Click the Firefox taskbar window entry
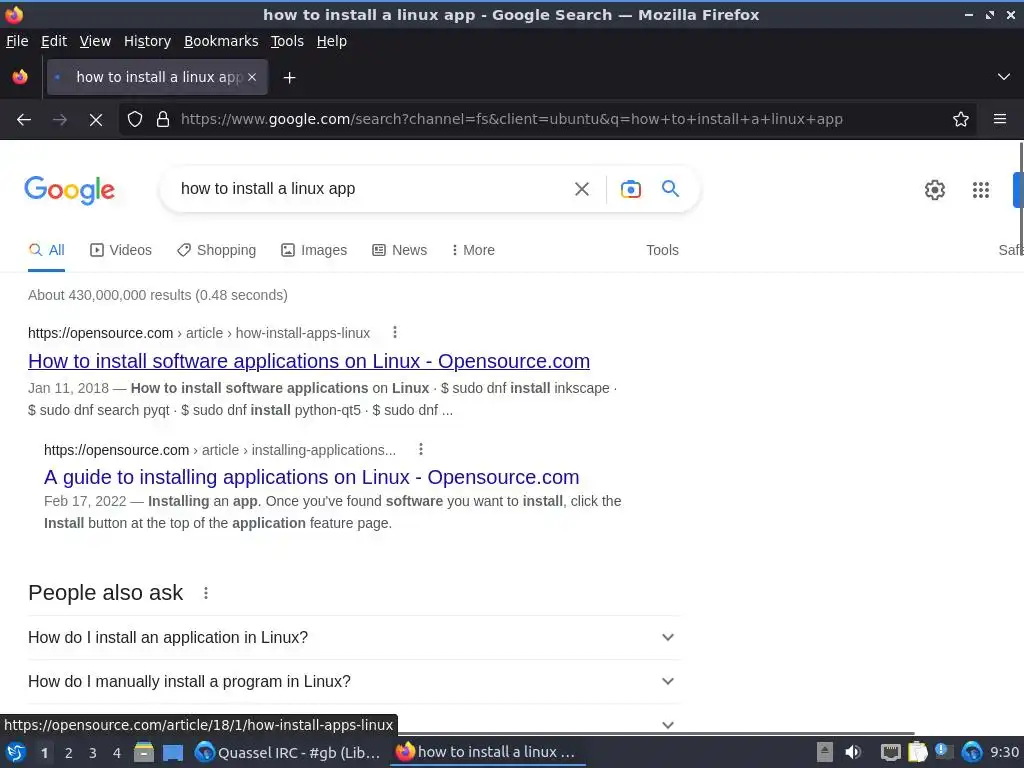 tap(488, 752)
